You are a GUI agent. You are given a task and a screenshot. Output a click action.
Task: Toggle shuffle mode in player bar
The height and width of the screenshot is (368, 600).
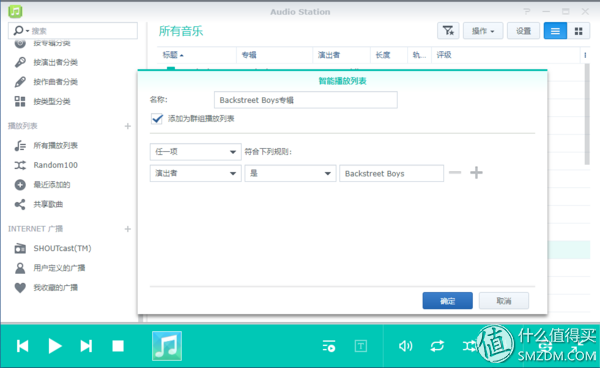pyautogui.click(x=469, y=346)
